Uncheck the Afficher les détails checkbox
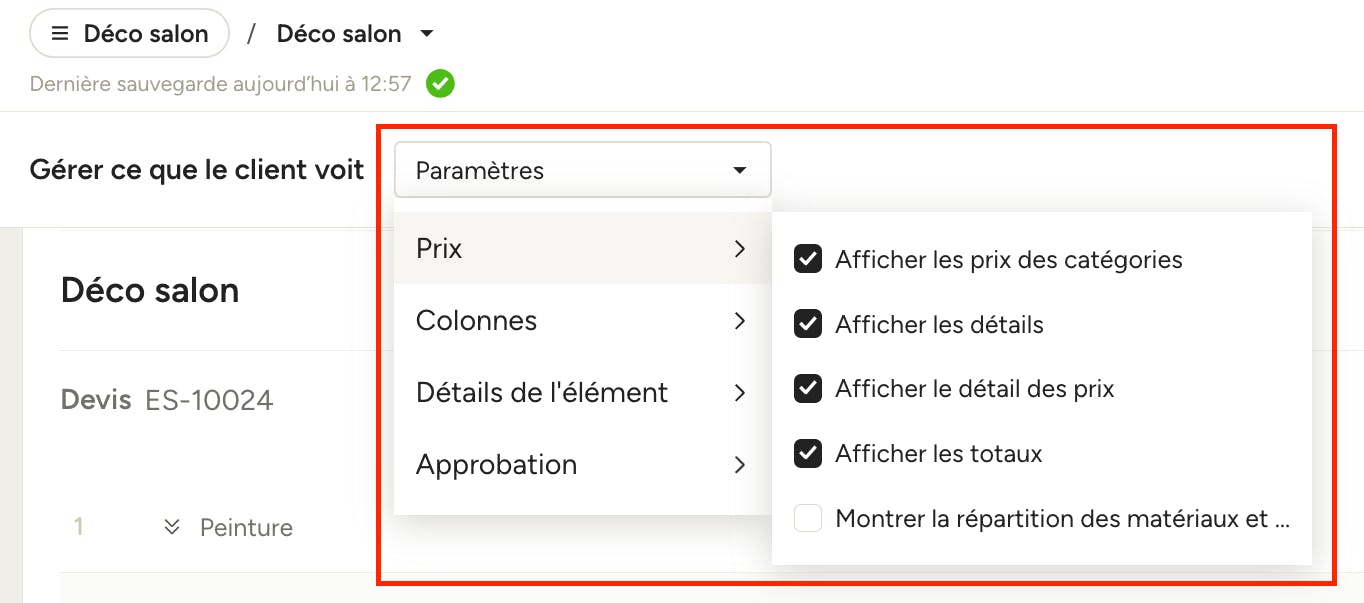 (x=808, y=325)
